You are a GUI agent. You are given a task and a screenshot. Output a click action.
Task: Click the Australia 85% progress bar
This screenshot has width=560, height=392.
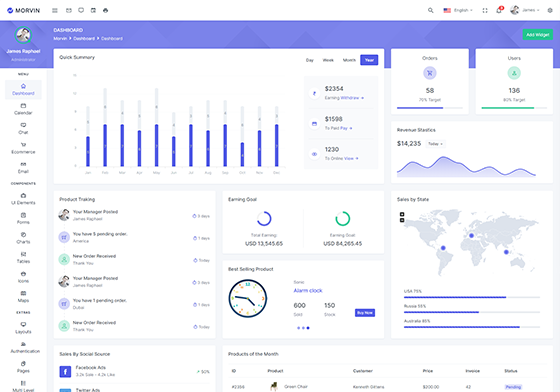pos(471,327)
